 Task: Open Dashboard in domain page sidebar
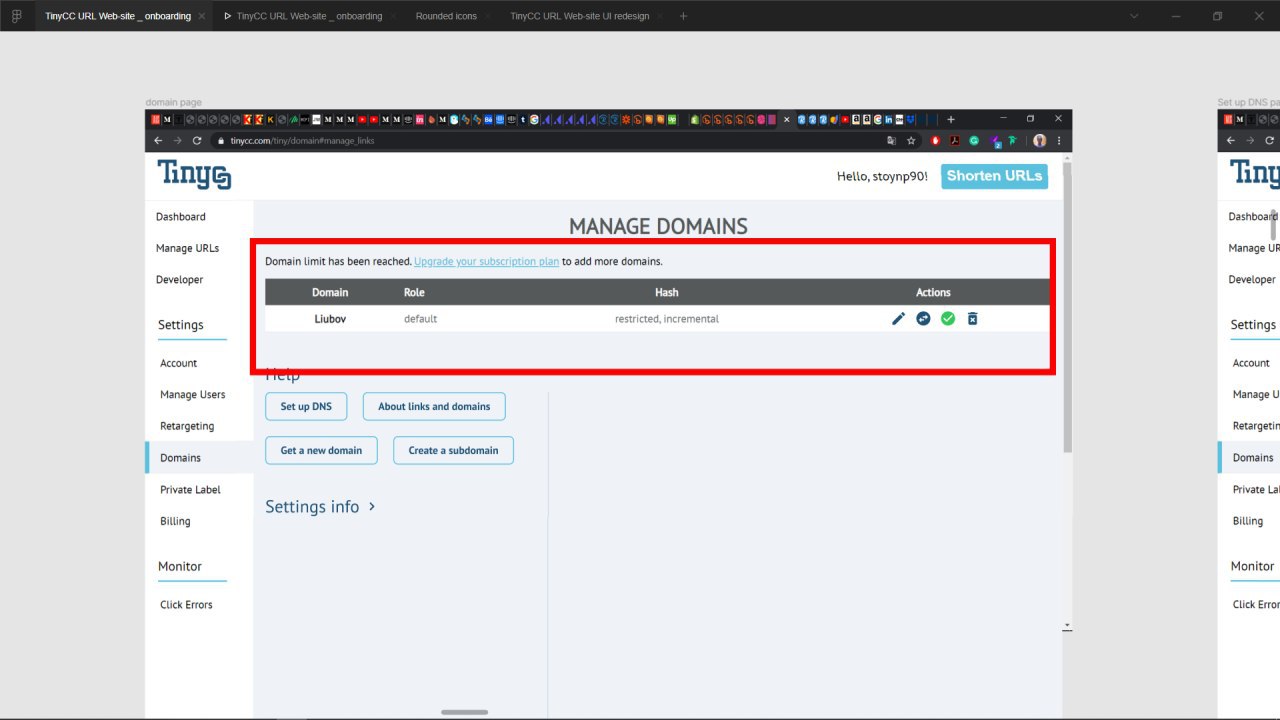[x=181, y=217]
